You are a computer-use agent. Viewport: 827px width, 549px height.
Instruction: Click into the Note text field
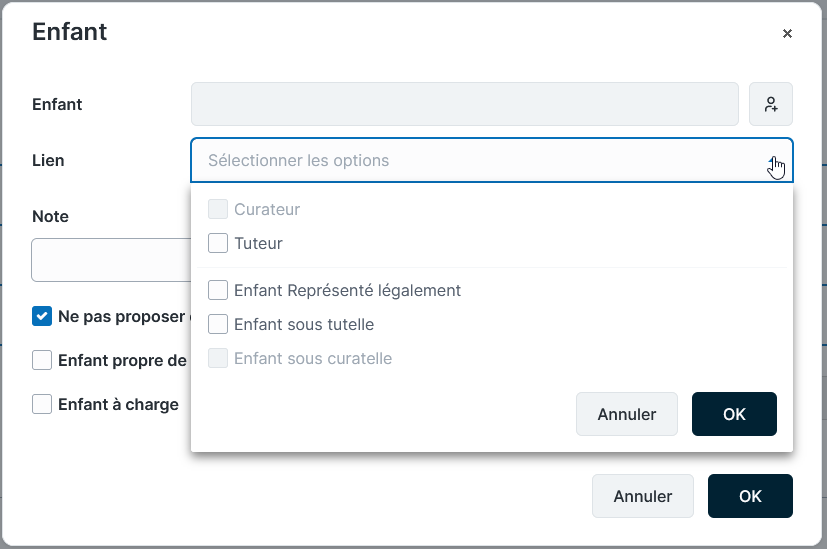[111, 260]
